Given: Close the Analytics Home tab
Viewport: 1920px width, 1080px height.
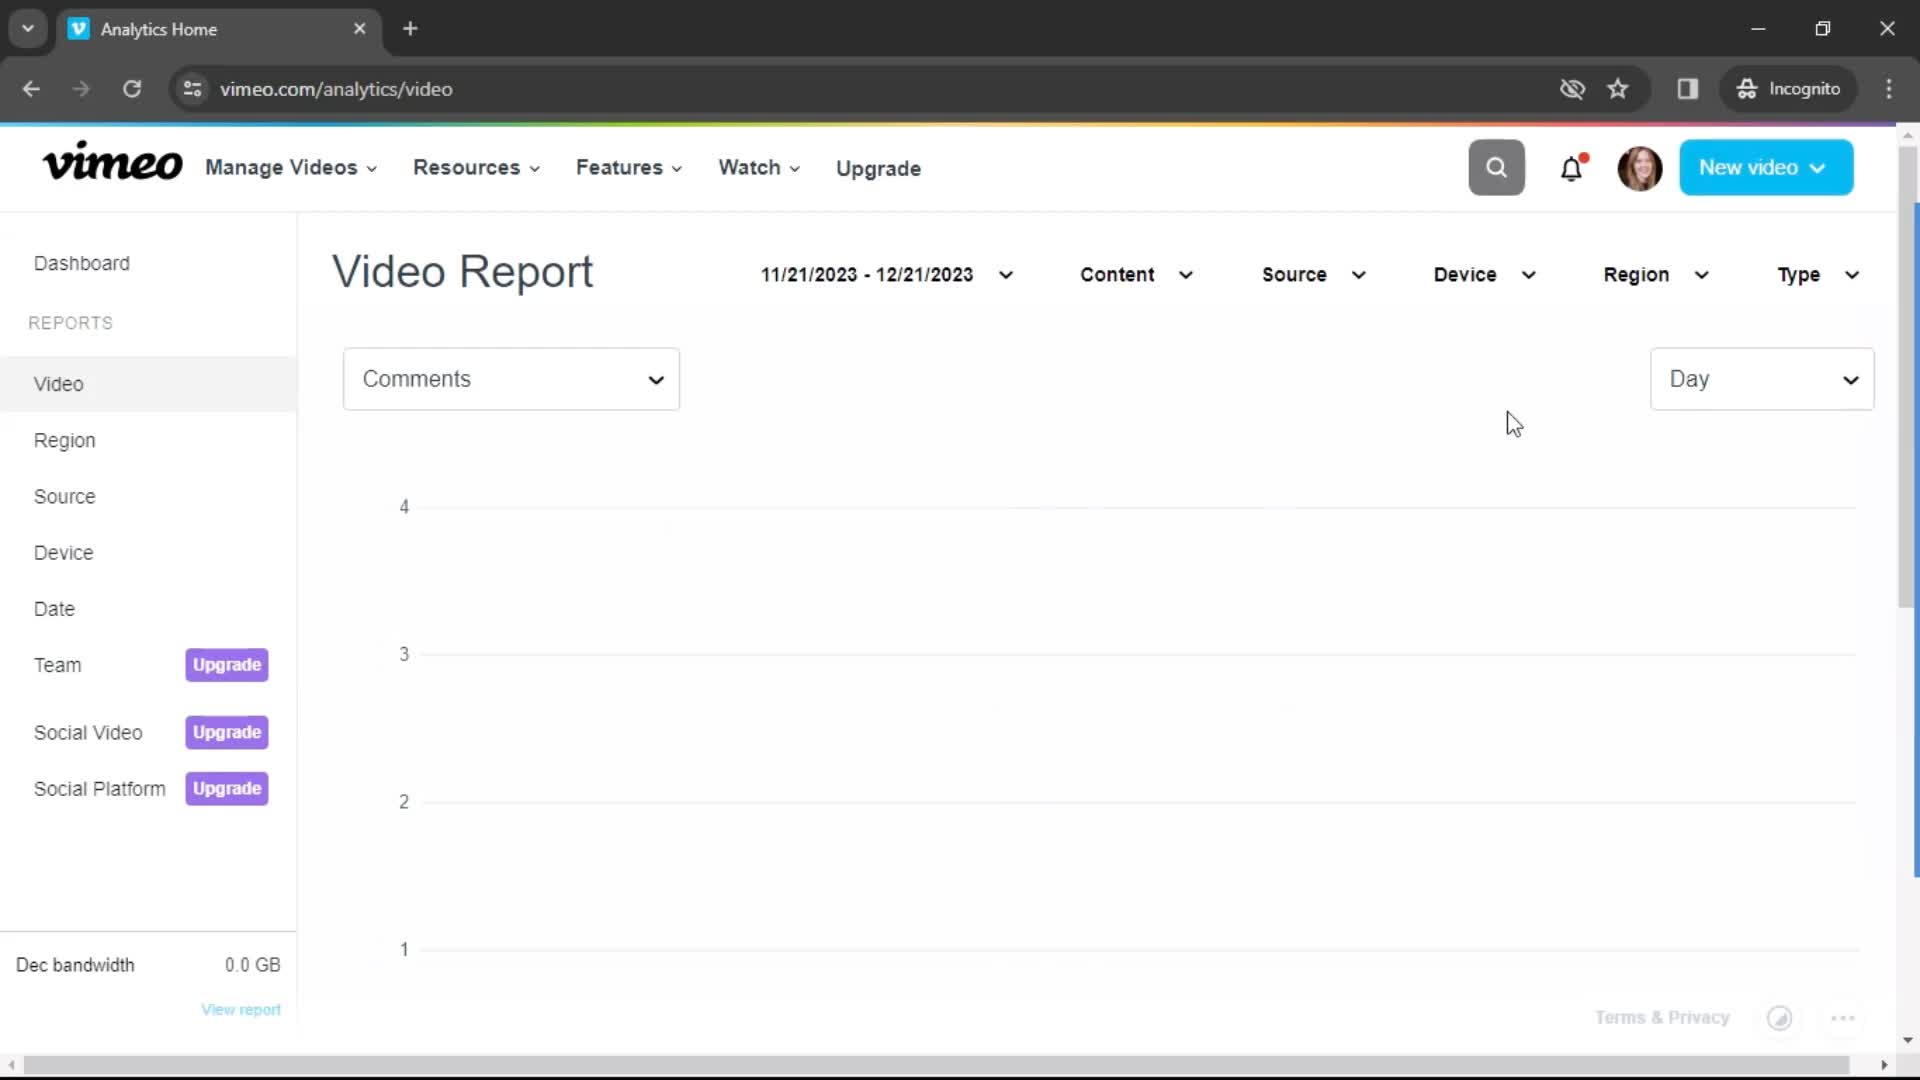Looking at the screenshot, I should click(x=360, y=29).
